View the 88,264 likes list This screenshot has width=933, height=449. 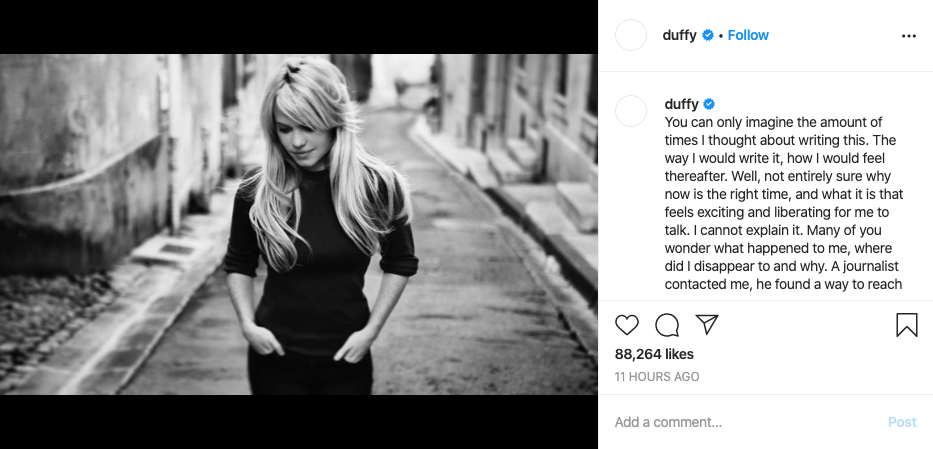click(654, 354)
